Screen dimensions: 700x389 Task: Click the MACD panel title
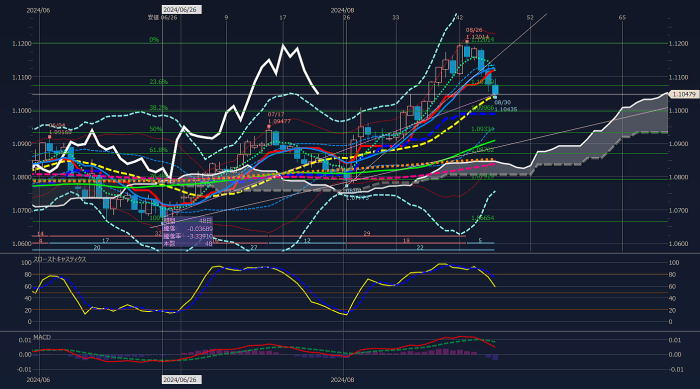pos(42,337)
